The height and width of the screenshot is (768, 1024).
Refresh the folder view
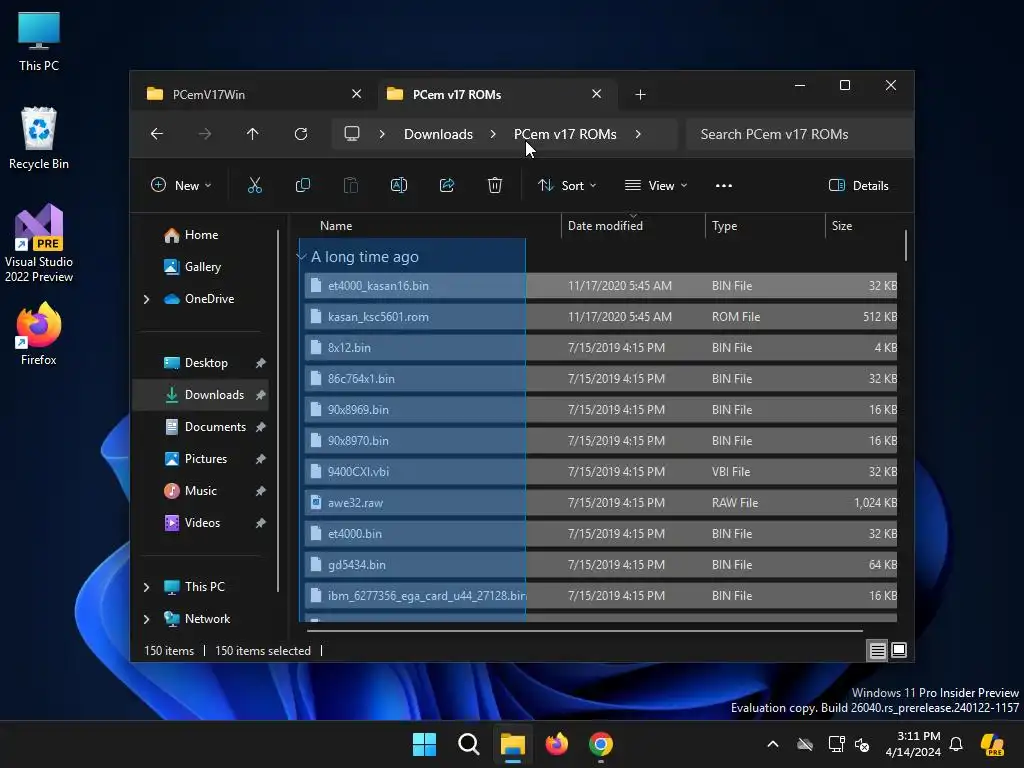(x=300, y=134)
